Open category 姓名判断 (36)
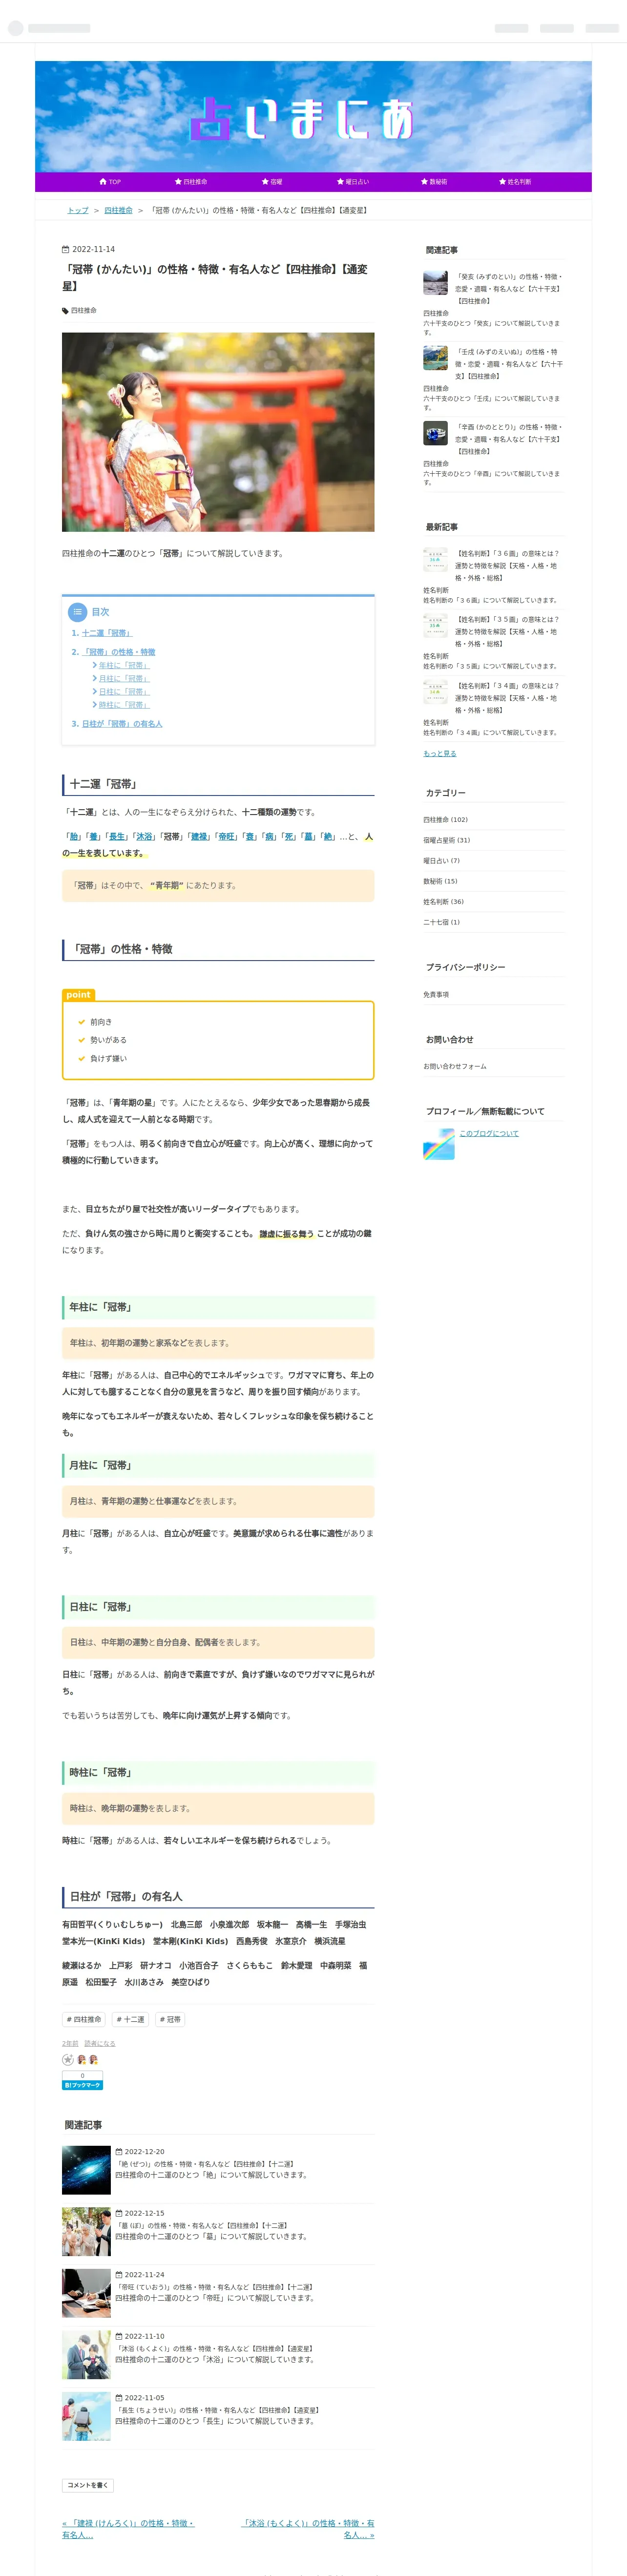The height and width of the screenshot is (2576, 627). 443,902
